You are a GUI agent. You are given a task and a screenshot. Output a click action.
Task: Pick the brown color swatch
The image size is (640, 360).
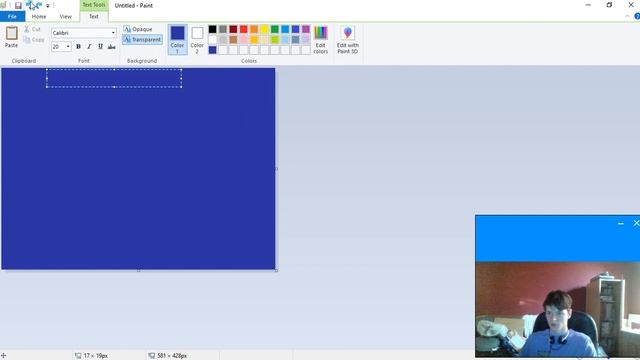click(x=233, y=40)
